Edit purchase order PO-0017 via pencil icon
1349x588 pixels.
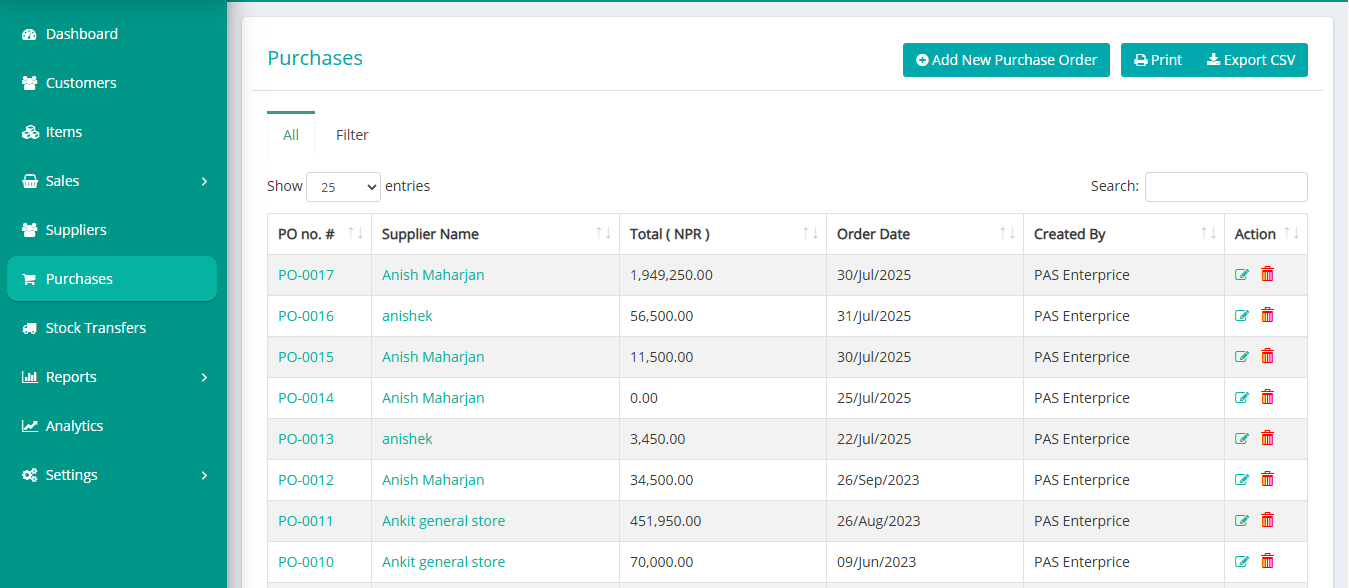(1241, 273)
